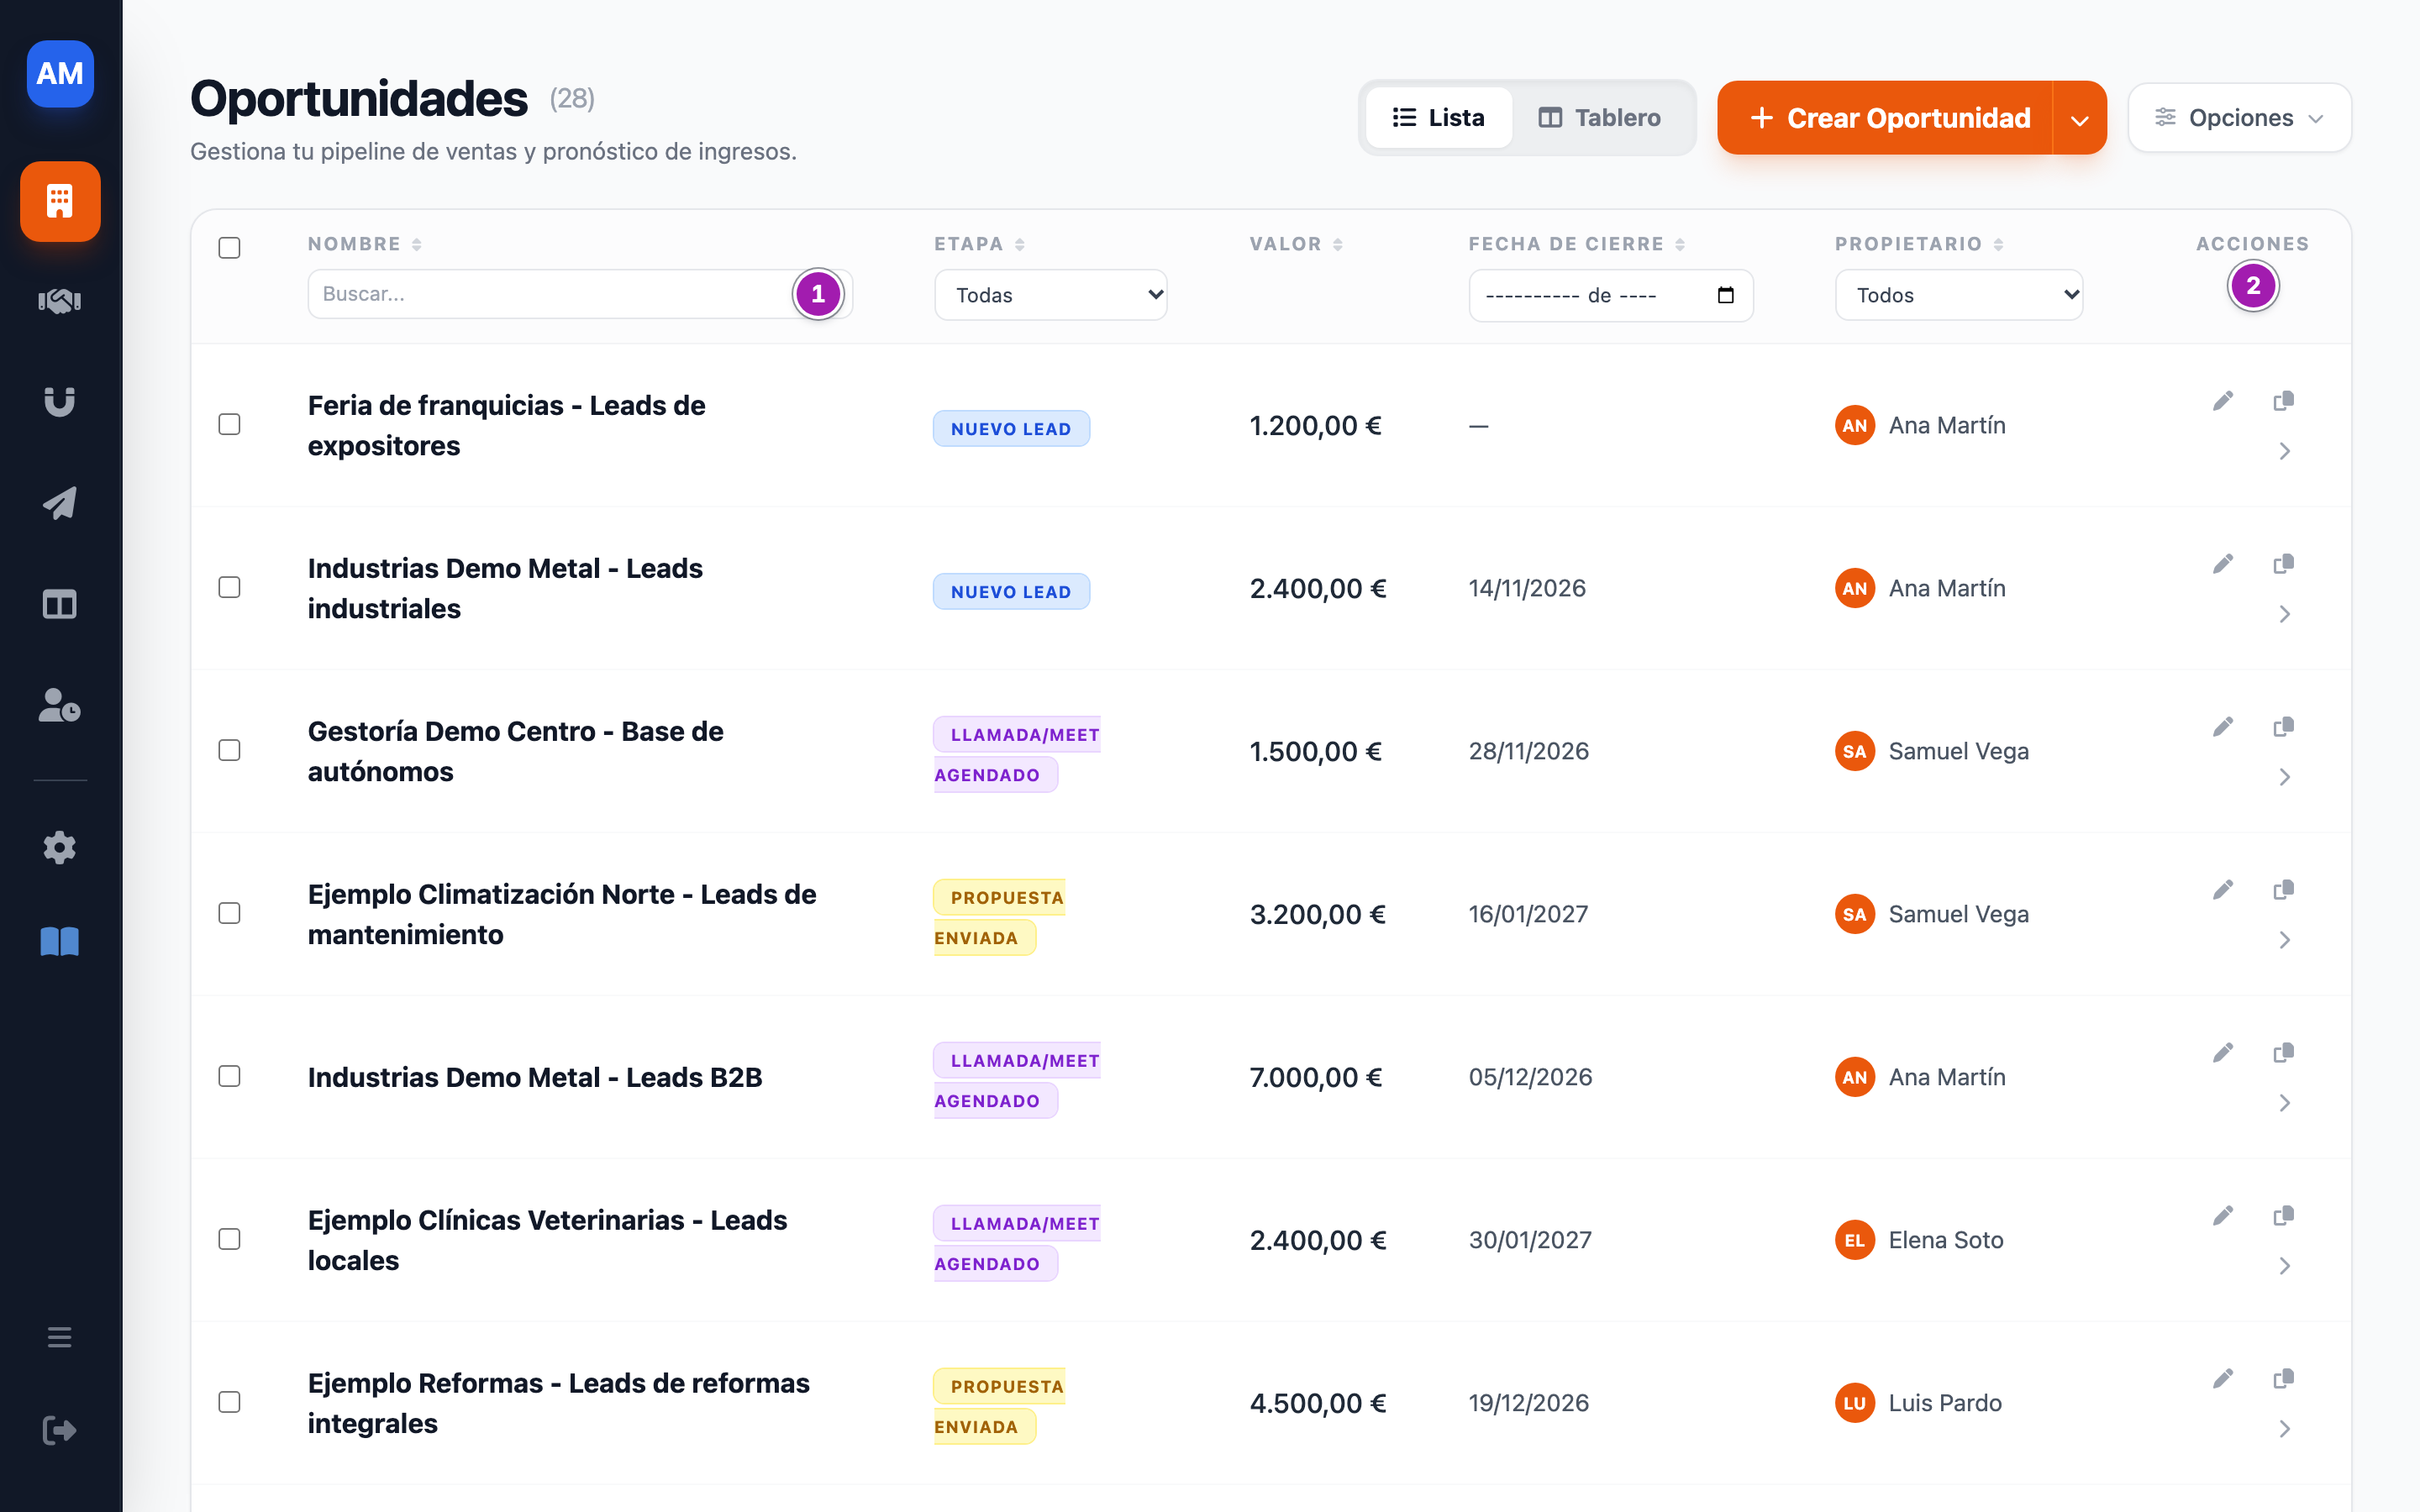Duplicate Industrias Demo Metal Leads industriales
Screen dimensions: 2420x1512
coord(2283,564)
